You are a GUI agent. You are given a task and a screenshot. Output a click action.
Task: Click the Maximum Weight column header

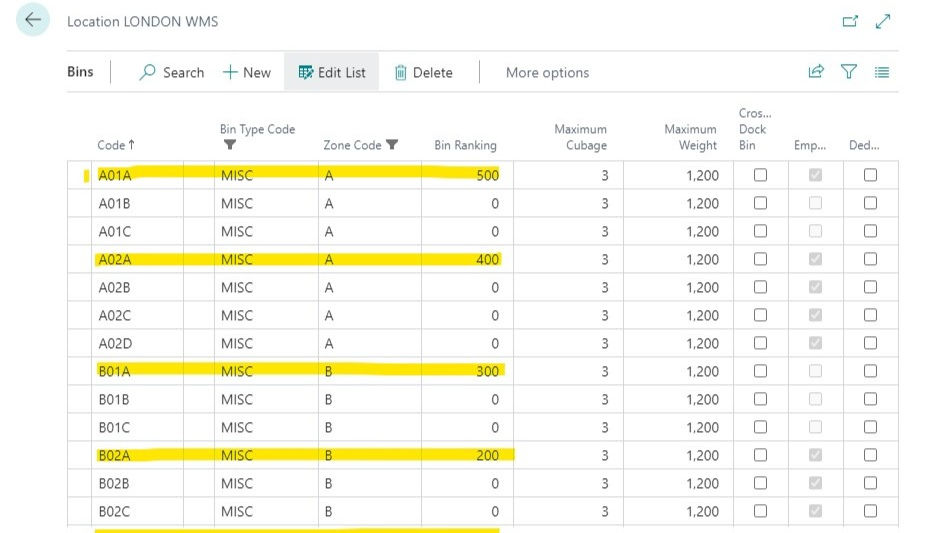click(691, 137)
